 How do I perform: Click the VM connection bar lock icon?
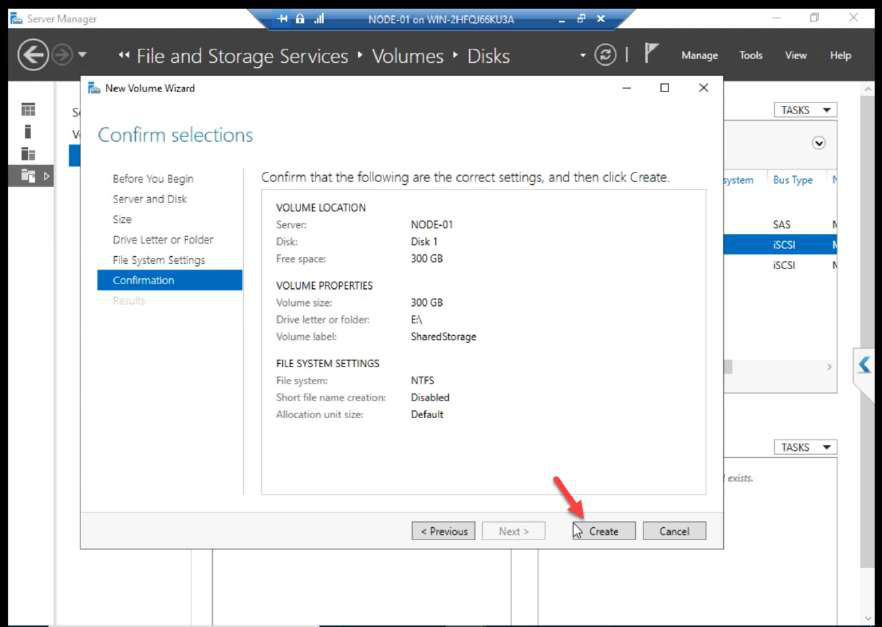pyautogui.click(x=300, y=19)
